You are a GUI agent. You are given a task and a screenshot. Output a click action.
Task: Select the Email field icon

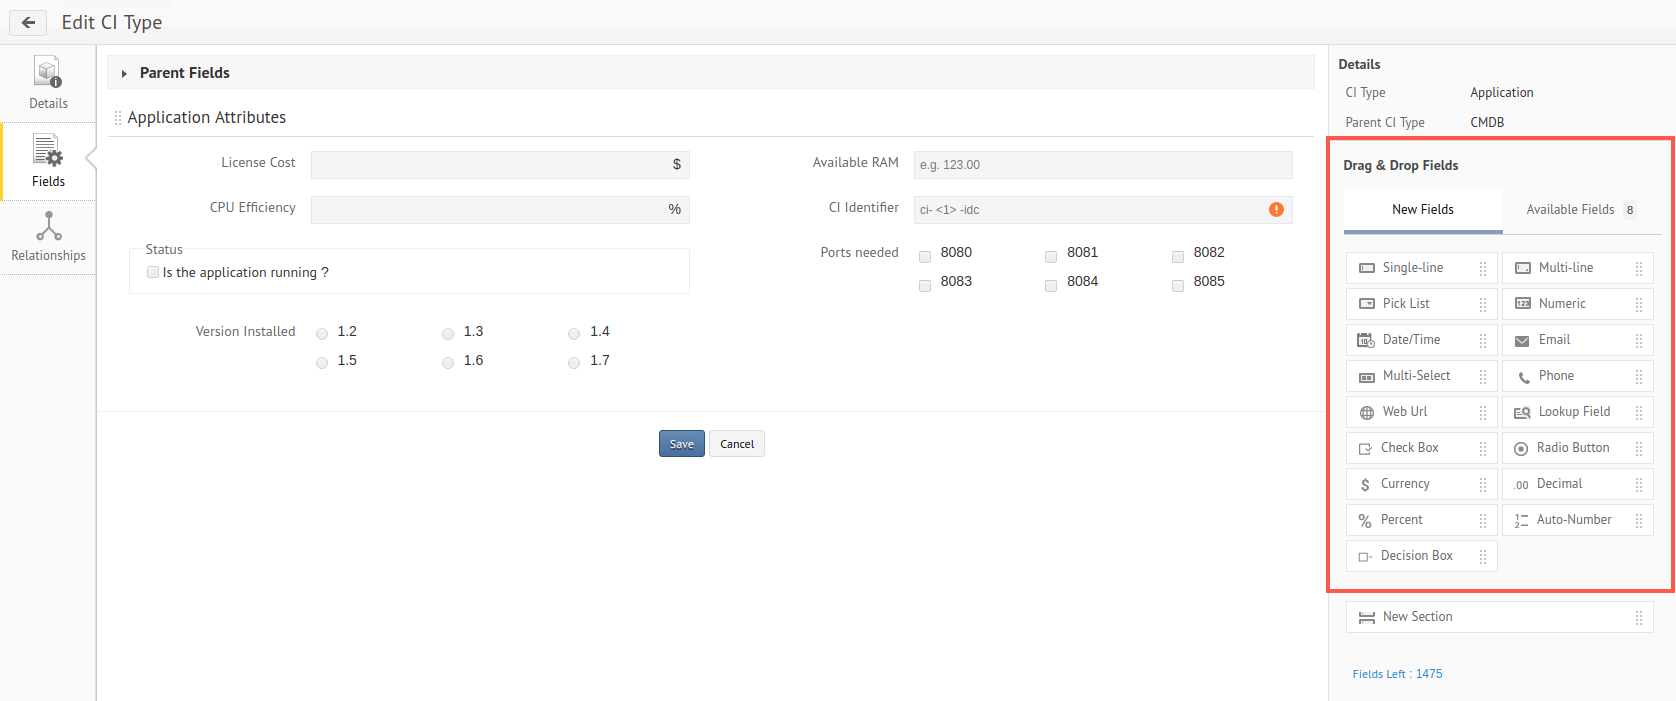tap(1522, 341)
